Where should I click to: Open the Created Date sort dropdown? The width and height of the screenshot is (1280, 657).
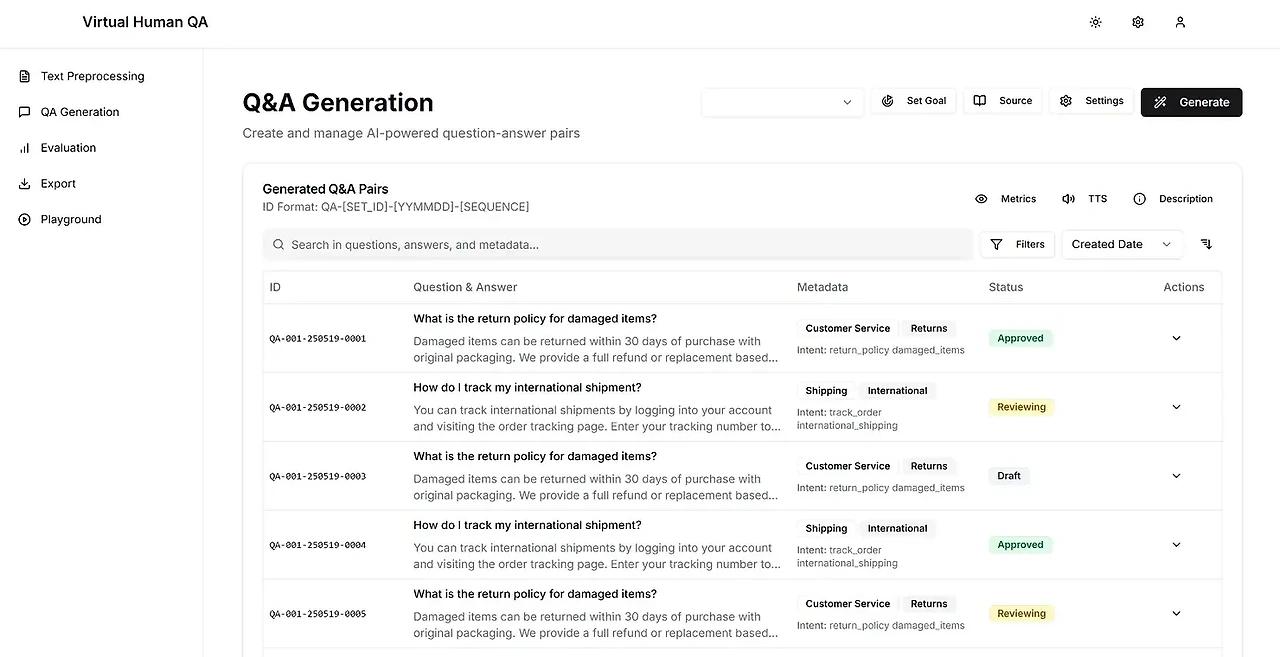[x=1120, y=244]
